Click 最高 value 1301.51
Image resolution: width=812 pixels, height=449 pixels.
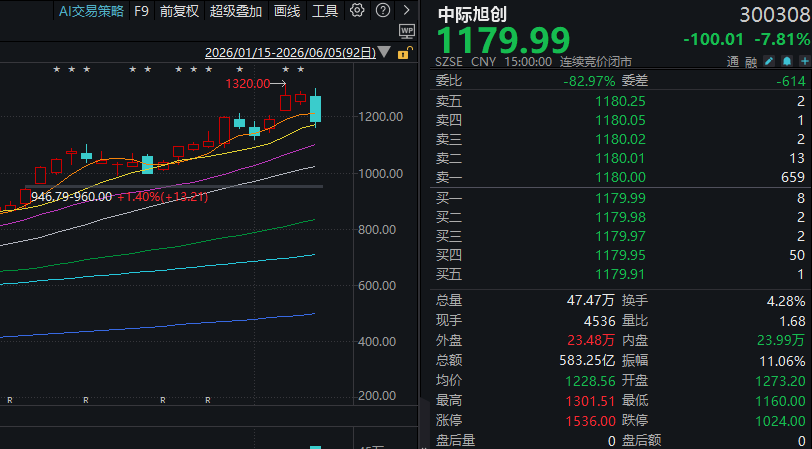(590, 401)
